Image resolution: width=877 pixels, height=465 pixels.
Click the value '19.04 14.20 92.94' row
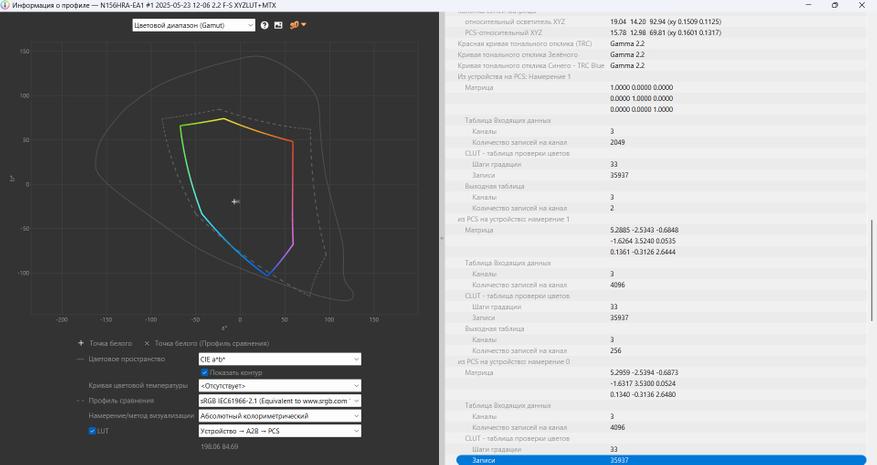[661, 22]
